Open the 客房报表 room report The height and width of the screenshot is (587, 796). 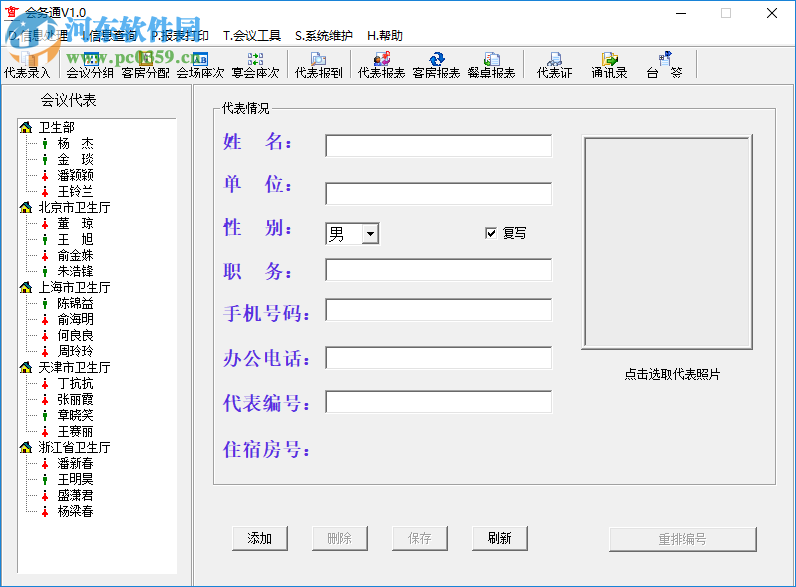tap(437, 65)
